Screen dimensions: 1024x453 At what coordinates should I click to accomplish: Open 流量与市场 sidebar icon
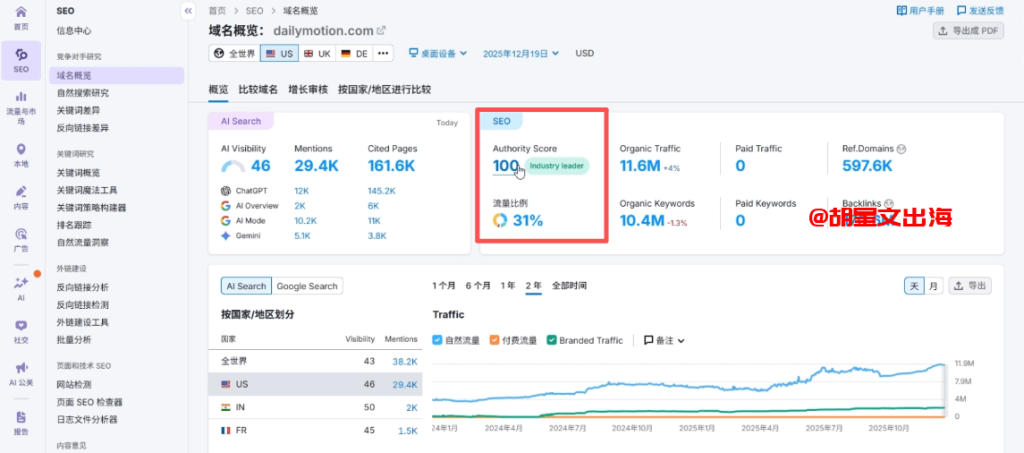(x=21, y=97)
